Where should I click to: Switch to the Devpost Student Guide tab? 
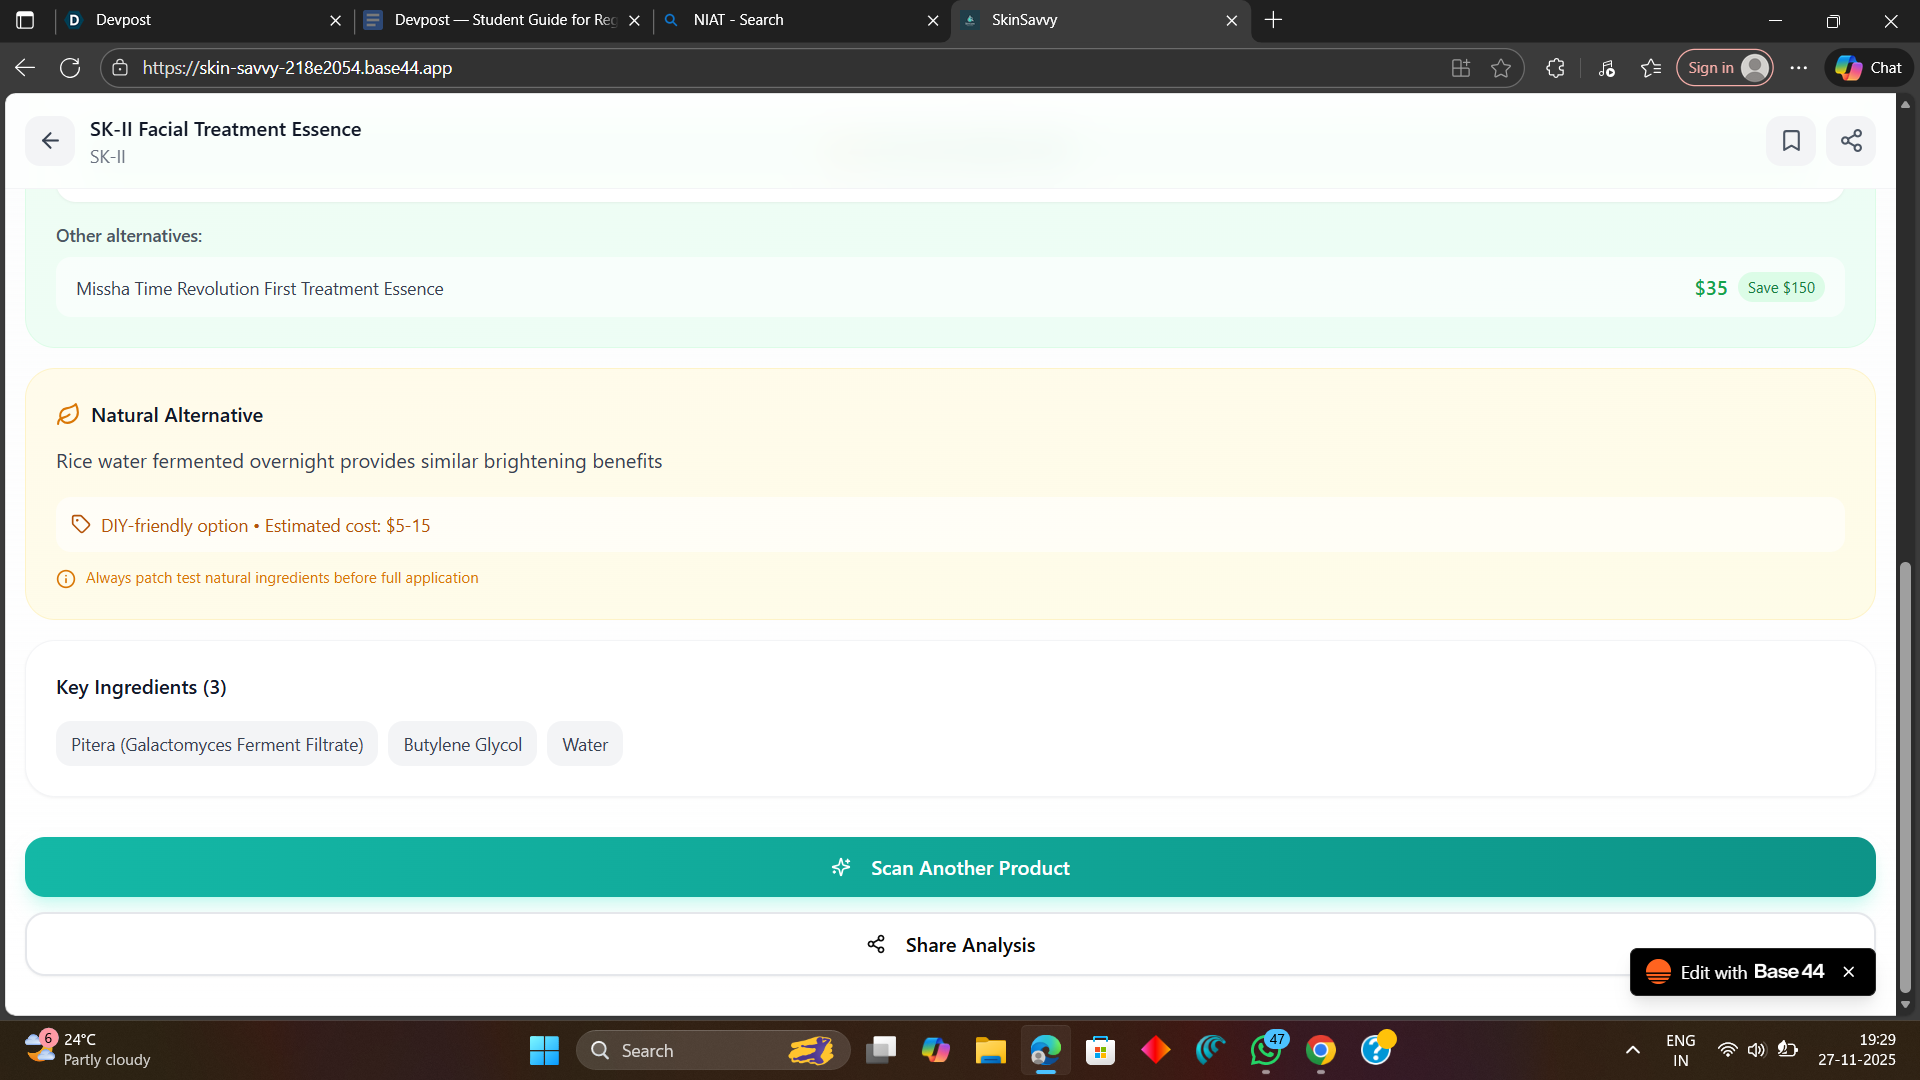[x=495, y=20]
